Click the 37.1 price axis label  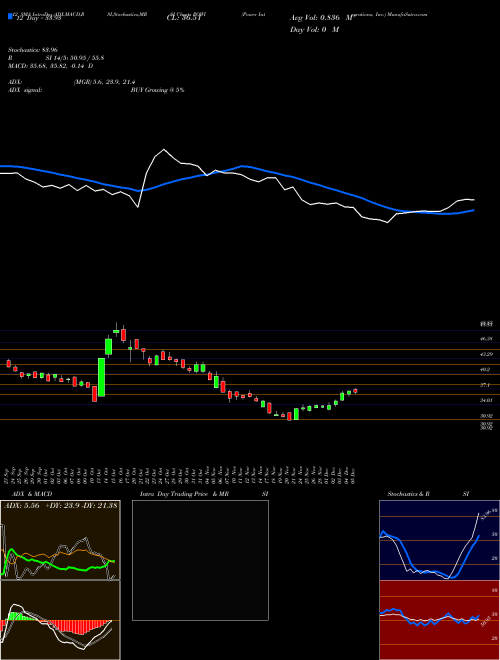(x=485, y=385)
